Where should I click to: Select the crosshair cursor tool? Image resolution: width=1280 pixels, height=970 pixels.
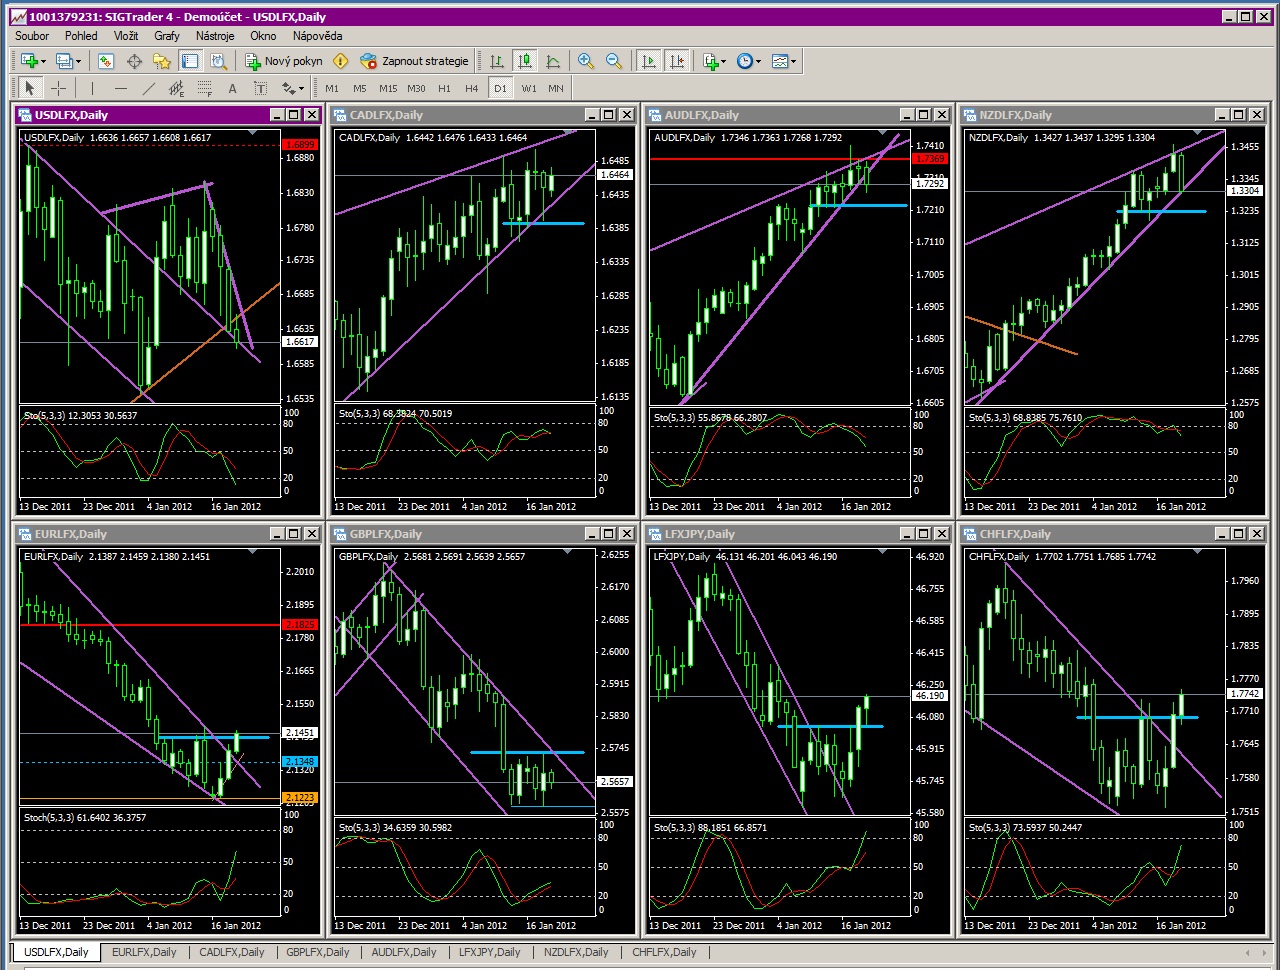59,88
